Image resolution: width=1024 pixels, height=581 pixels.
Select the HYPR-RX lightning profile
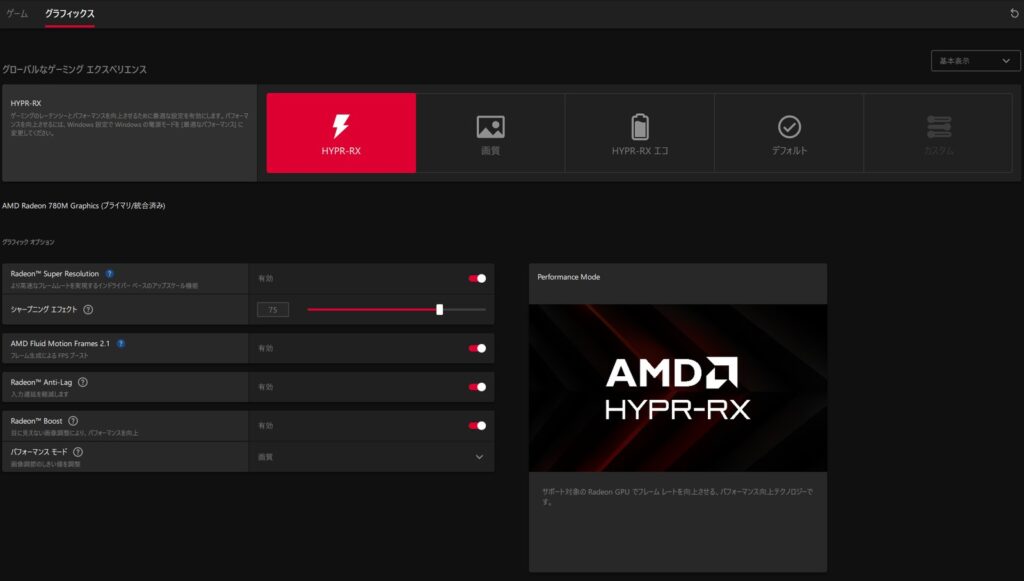pyautogui.click(x=341, y=133)
